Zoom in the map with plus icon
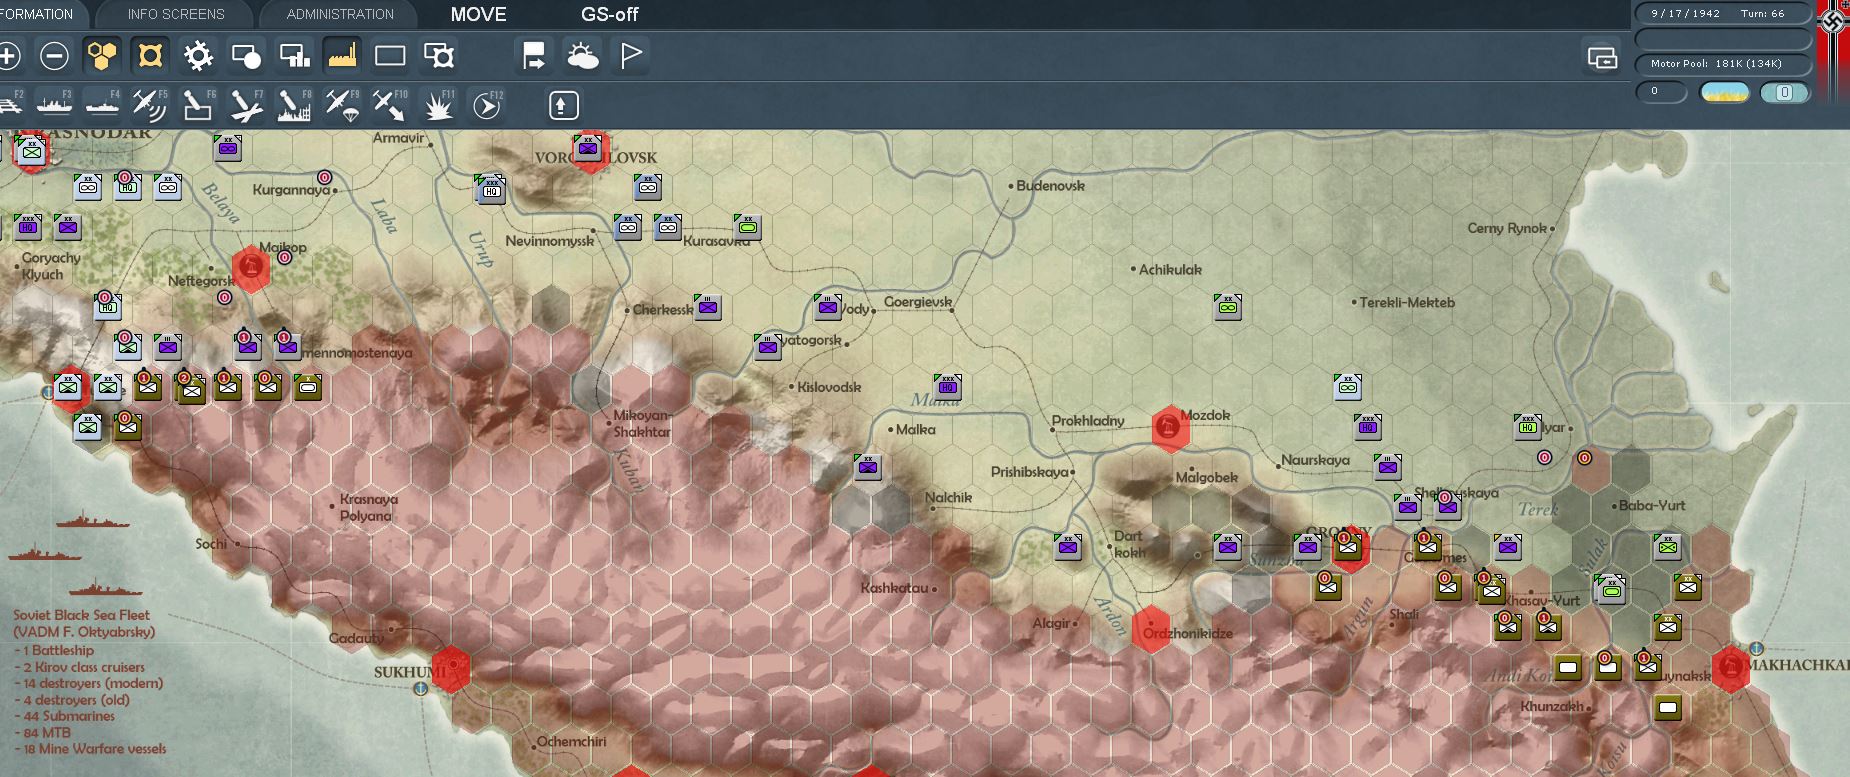1850x777 pixels. pos(8,56)
